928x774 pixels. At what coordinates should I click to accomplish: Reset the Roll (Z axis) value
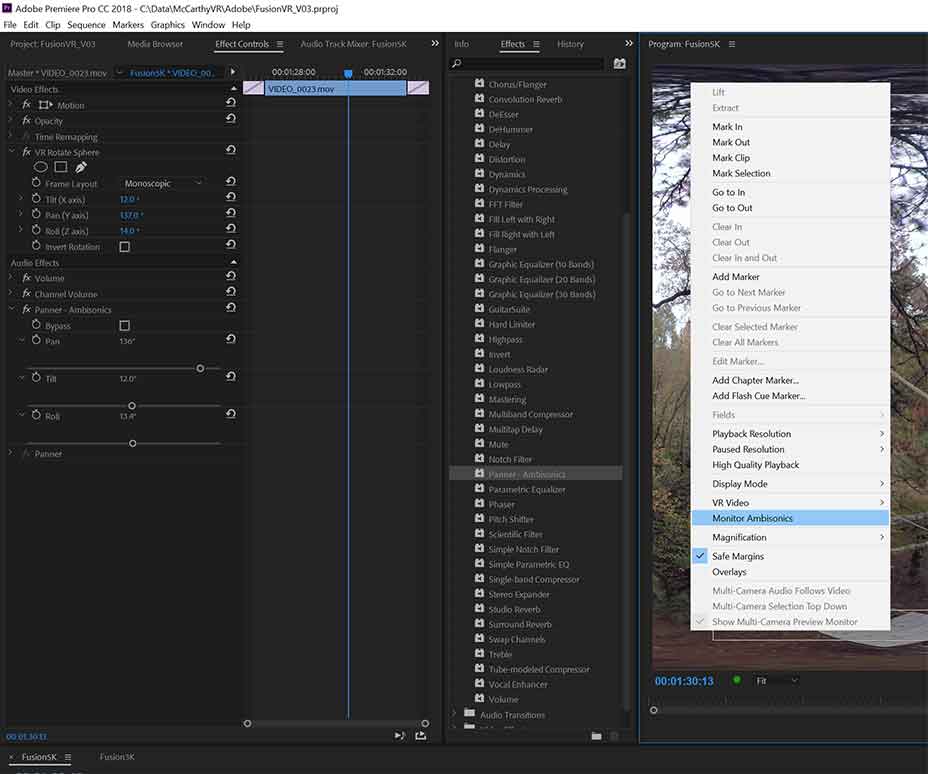coord(231,228)
